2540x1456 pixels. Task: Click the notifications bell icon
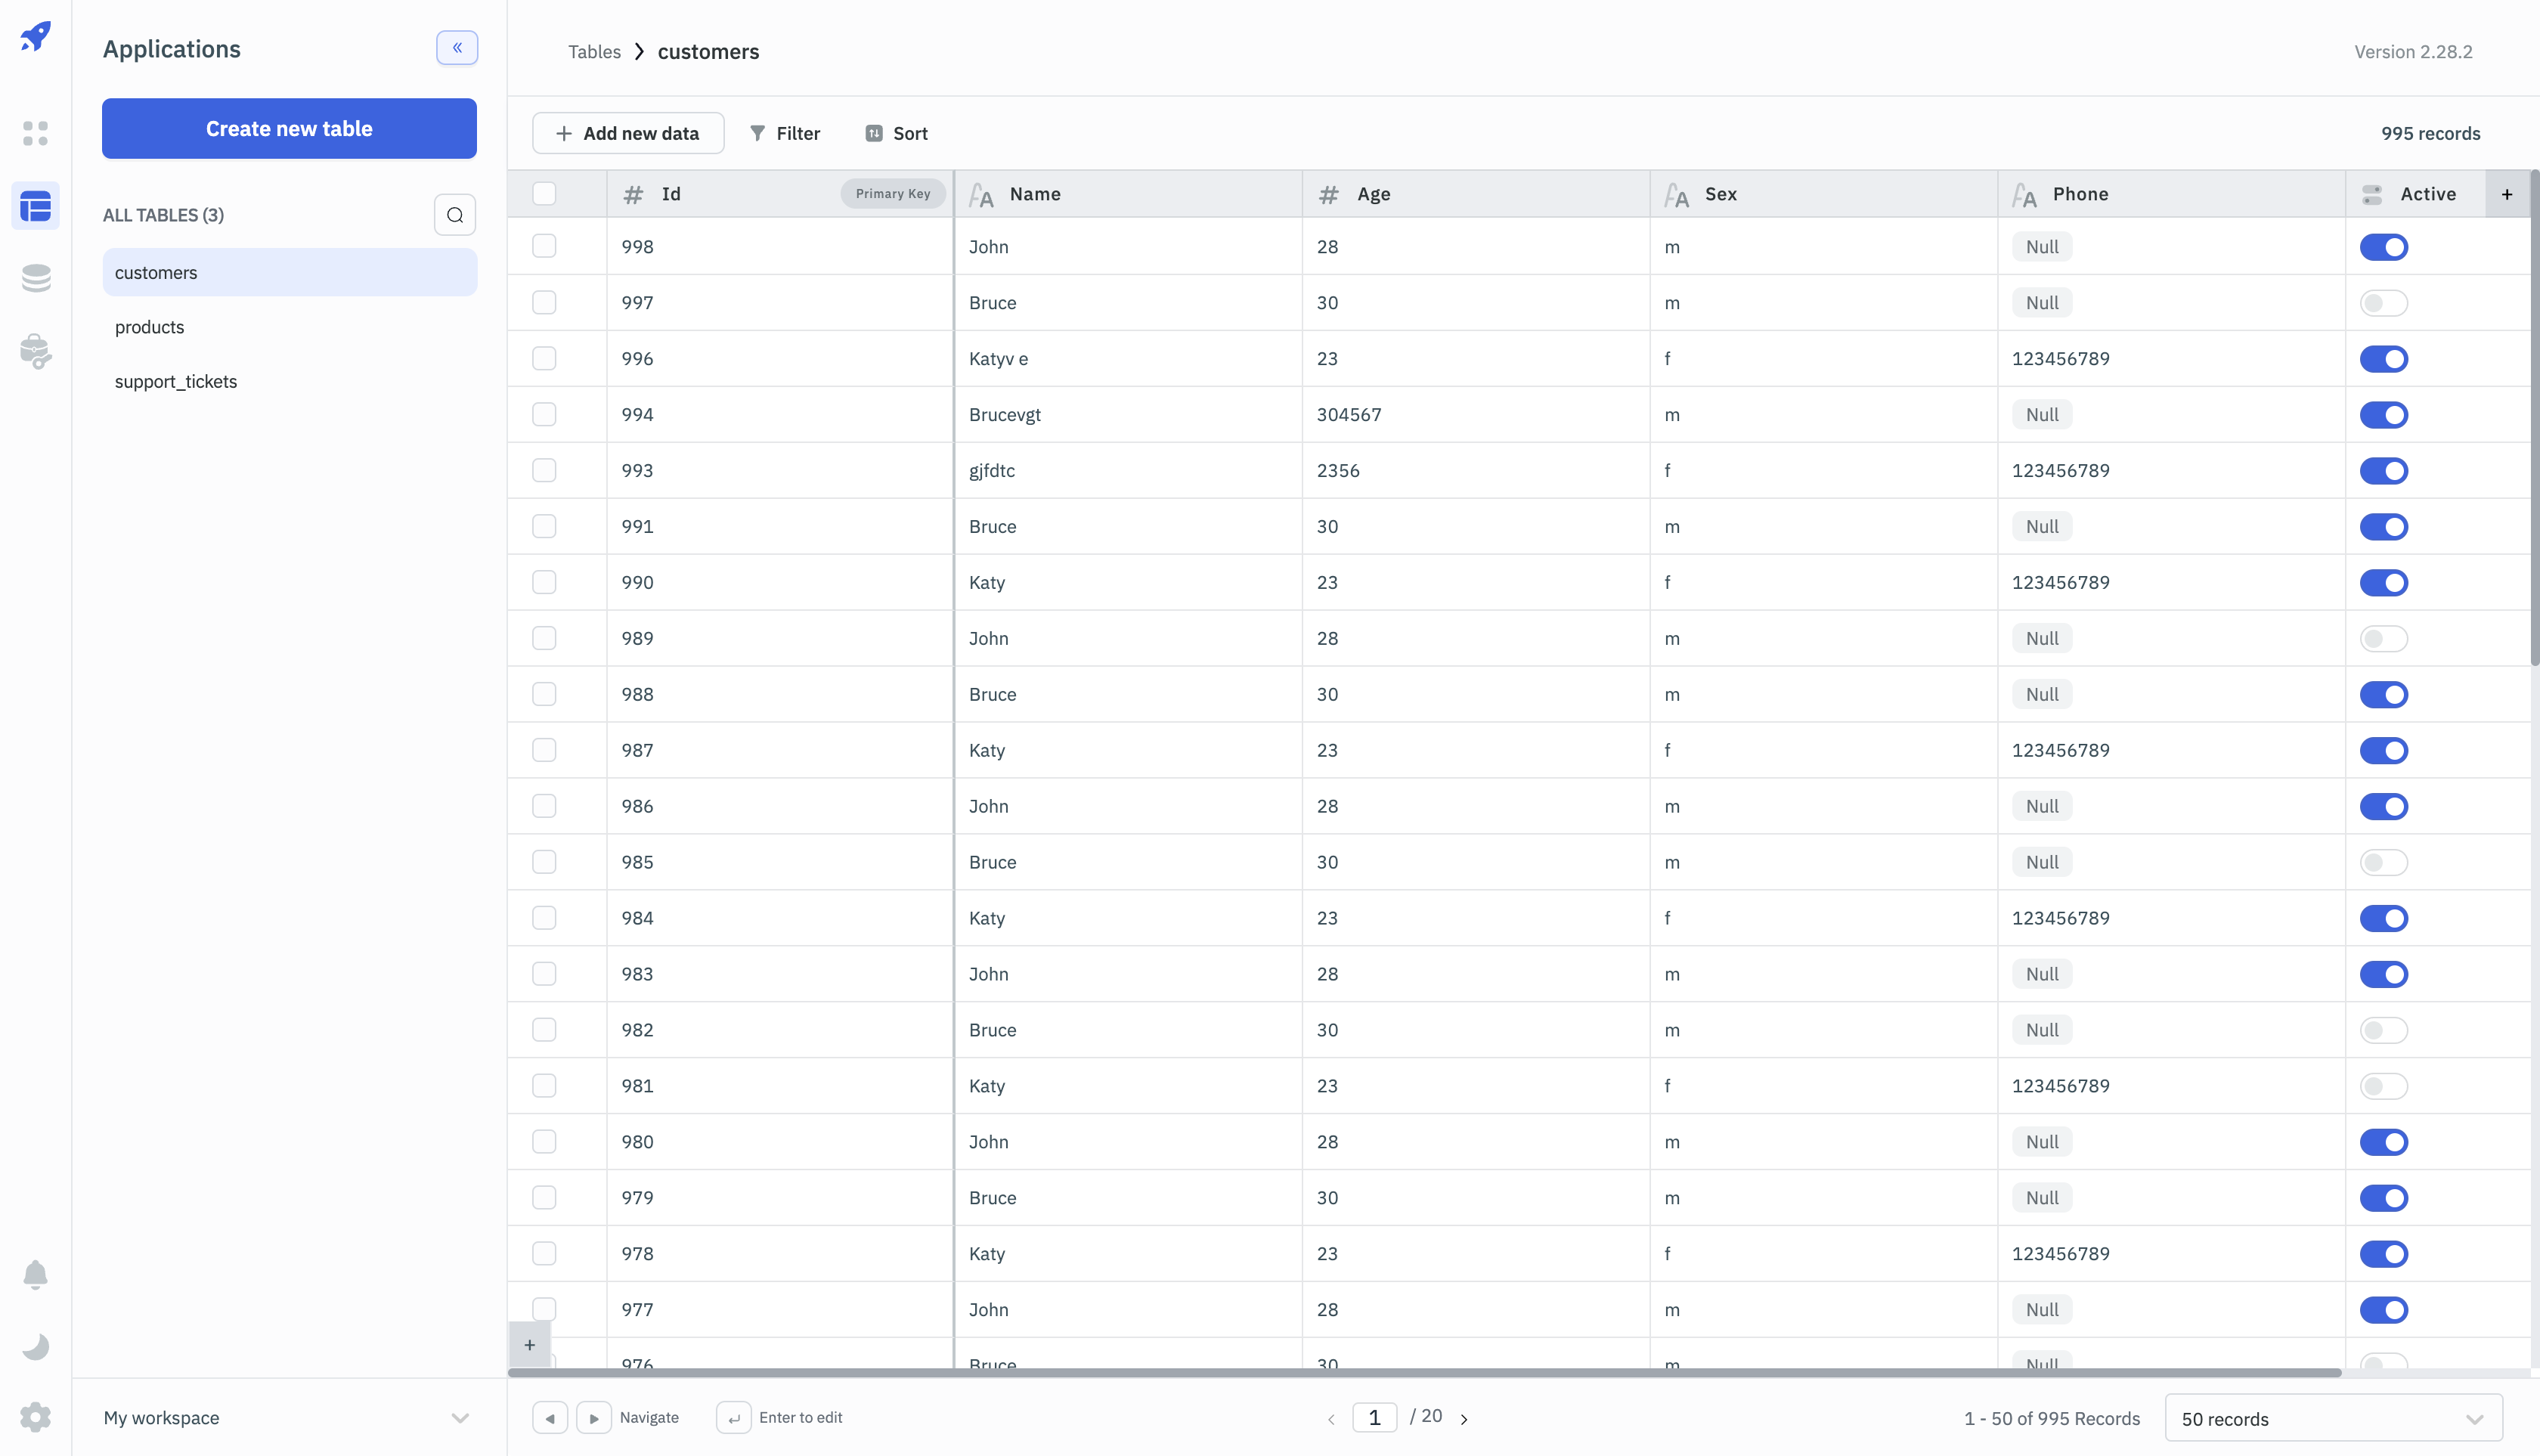[x=35, y=1274]
